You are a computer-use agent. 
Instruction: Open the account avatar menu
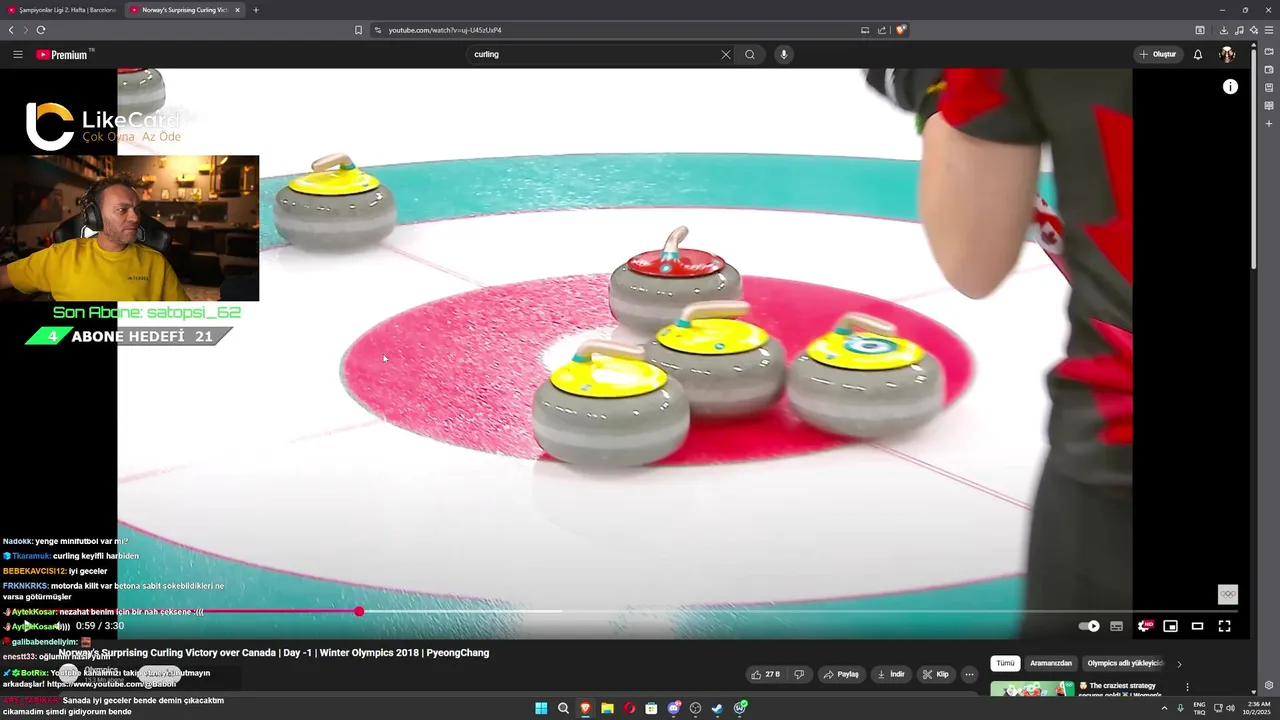tap(1227, 54)
